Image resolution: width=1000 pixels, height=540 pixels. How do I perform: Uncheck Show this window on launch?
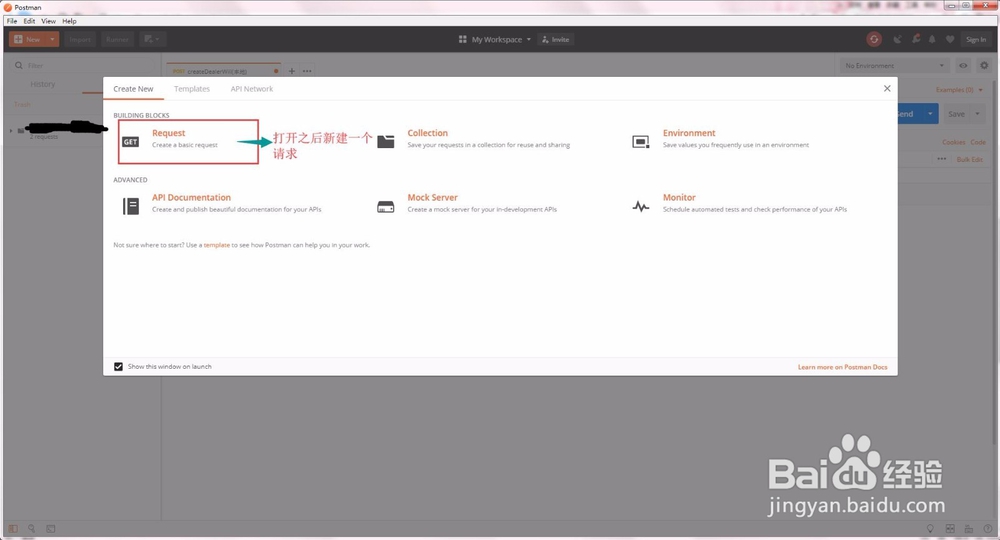(x=118, y=367)
